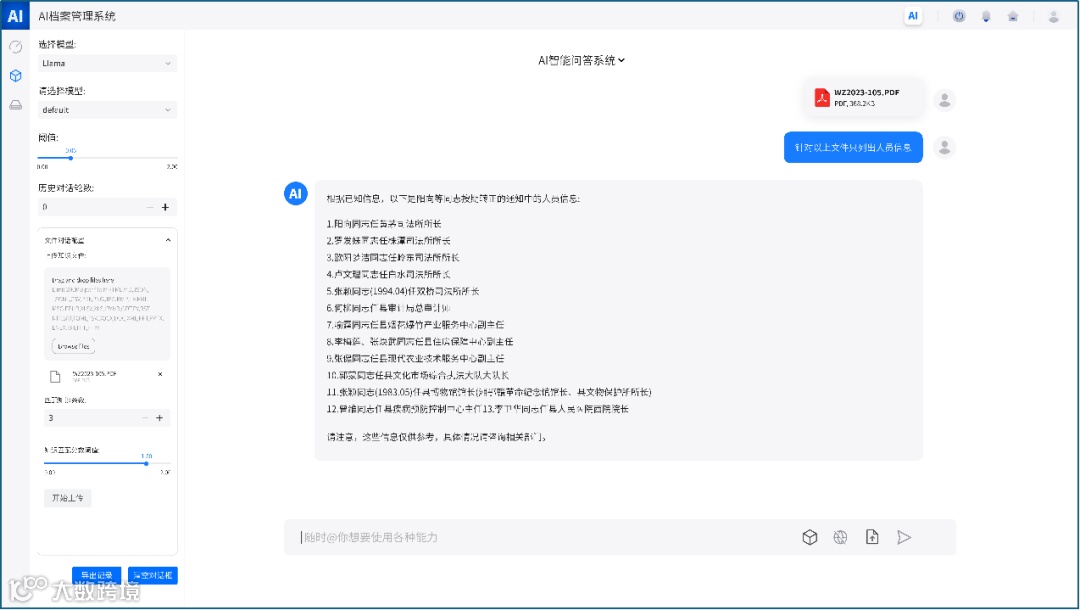The image size is (1080, 610).
Task: Click the power icon in top header
Action: [x=959, y=16]
